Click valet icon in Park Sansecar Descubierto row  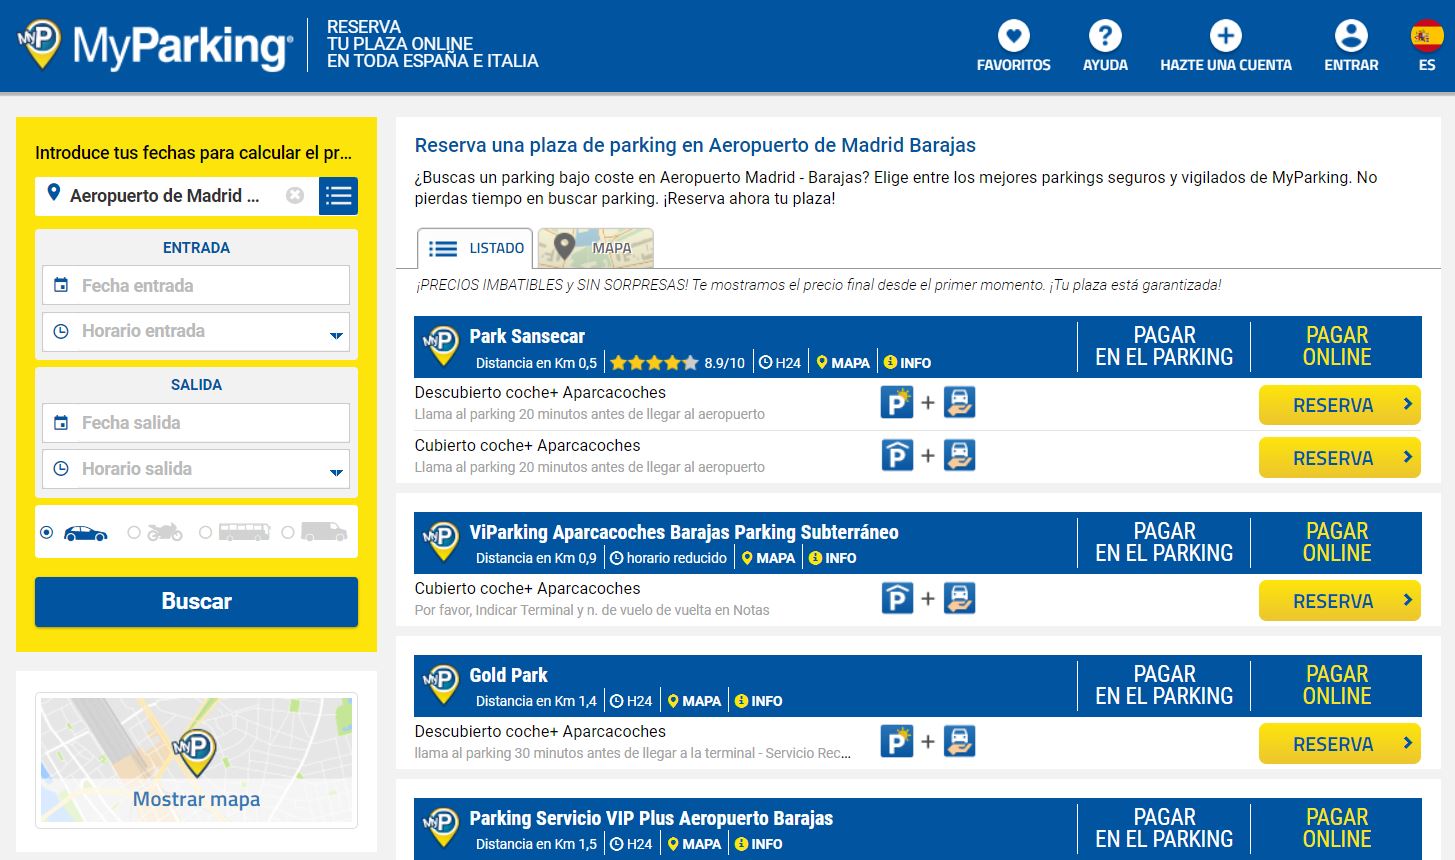pos(959,402)
